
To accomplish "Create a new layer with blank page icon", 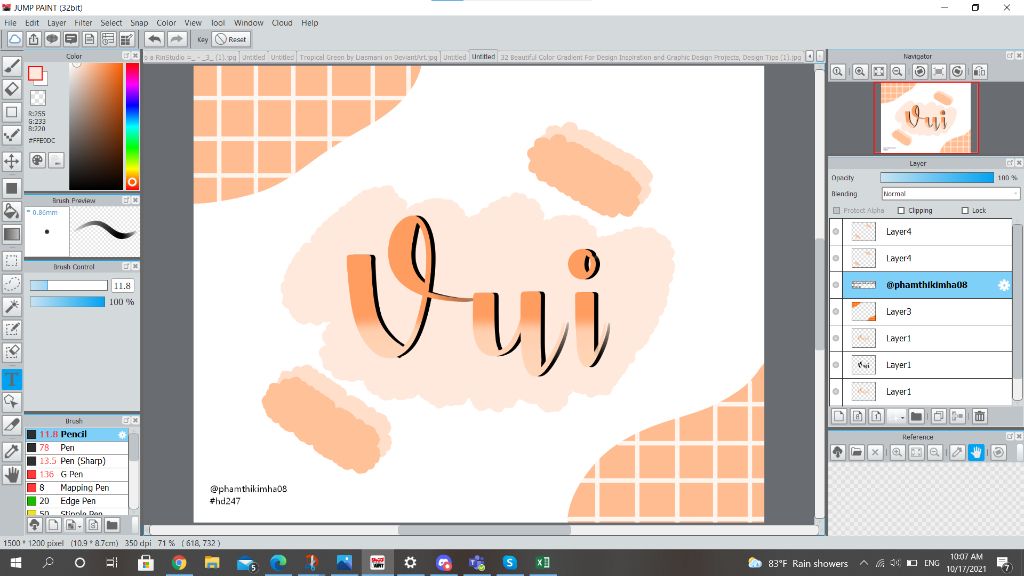I will pos(839,416).
